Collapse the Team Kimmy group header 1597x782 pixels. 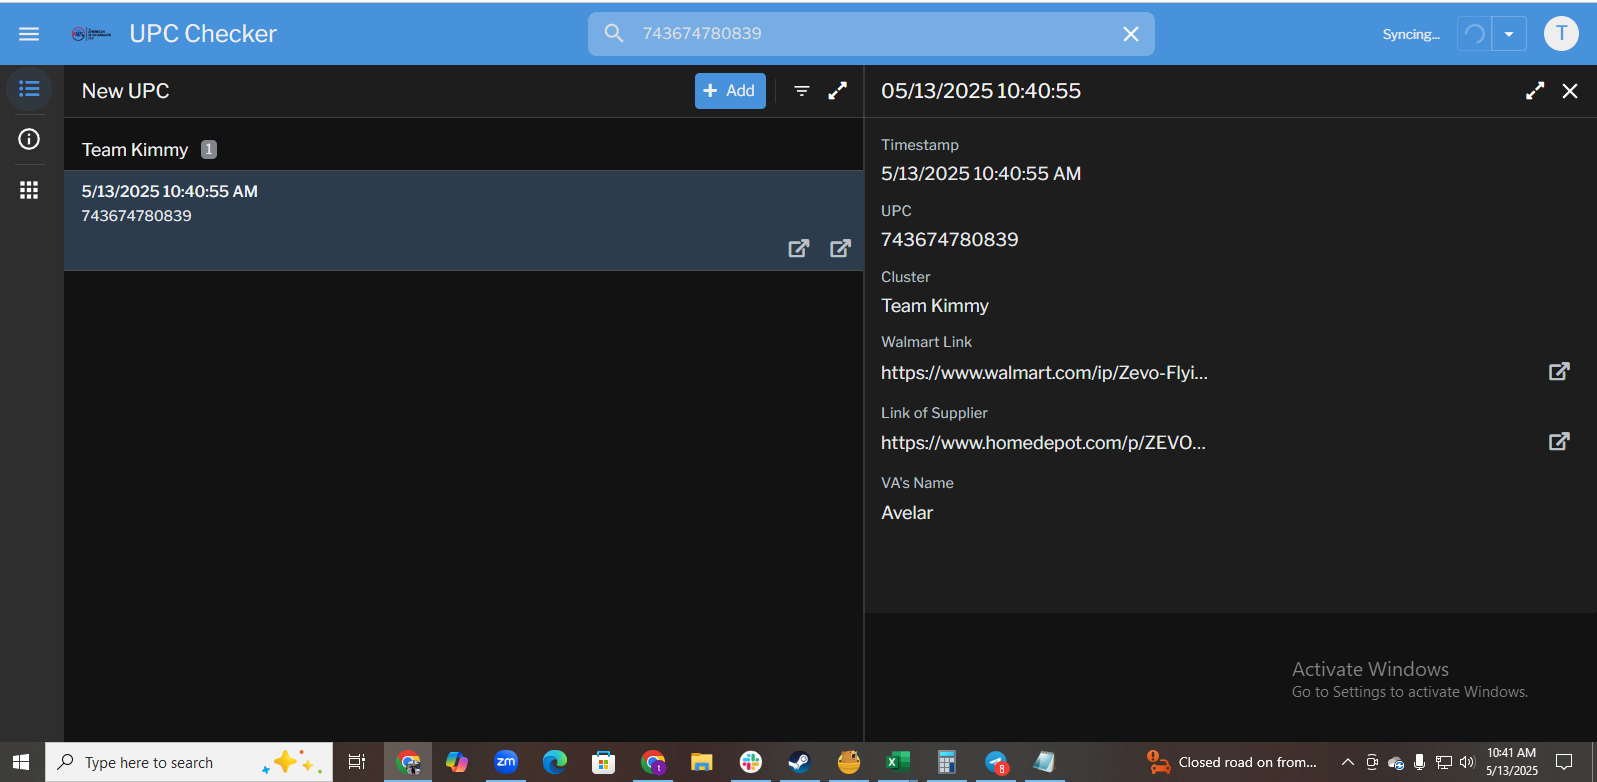[135, 150]
